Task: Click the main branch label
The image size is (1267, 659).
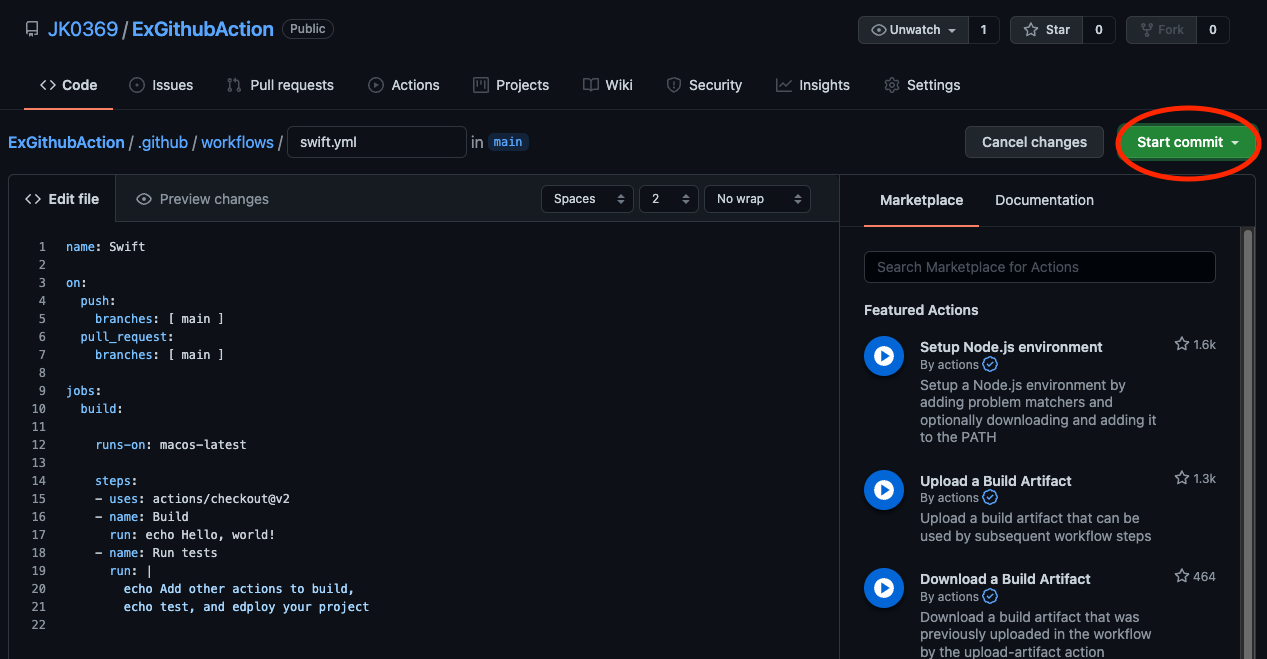Action: click(508, 142)
